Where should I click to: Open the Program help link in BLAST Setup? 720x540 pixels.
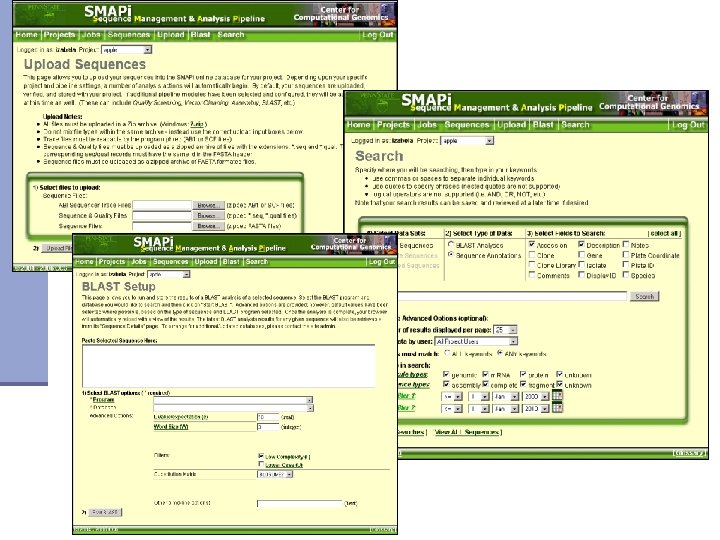point(103,400)
